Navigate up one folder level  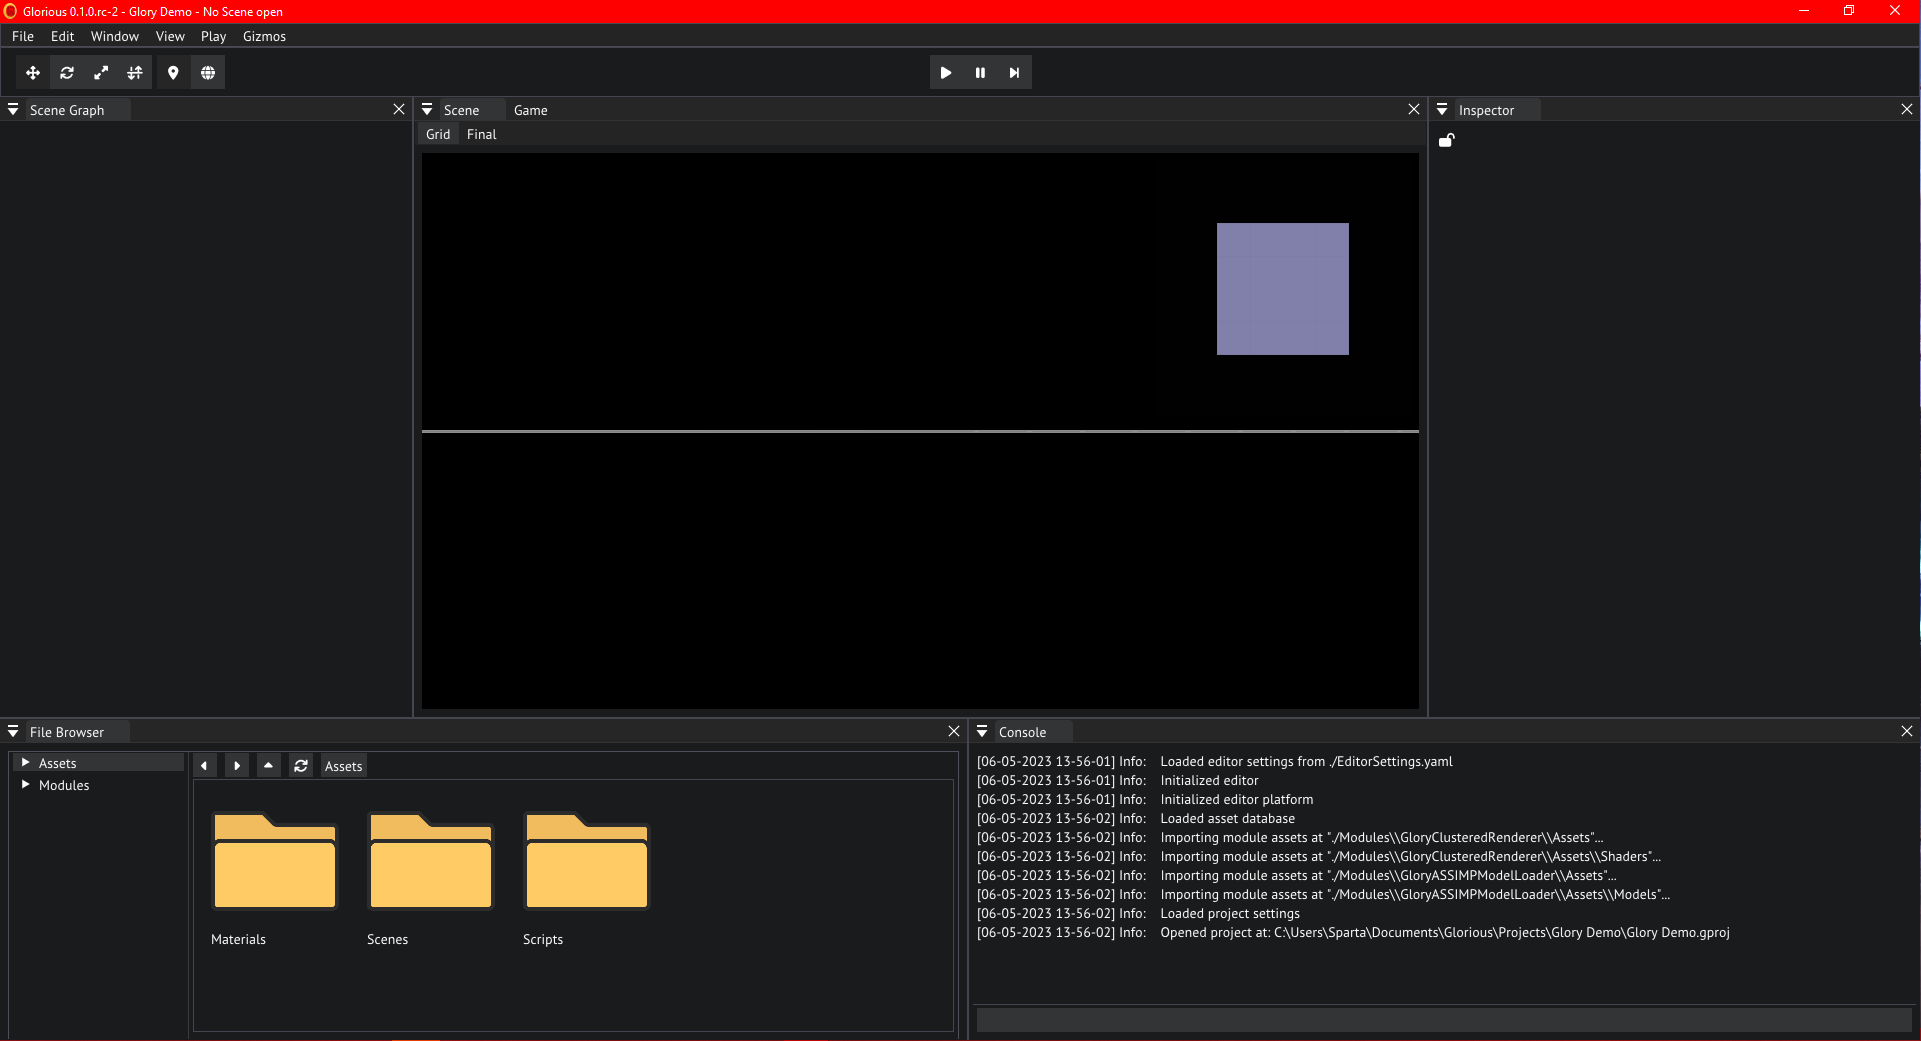tap(268, 766)
